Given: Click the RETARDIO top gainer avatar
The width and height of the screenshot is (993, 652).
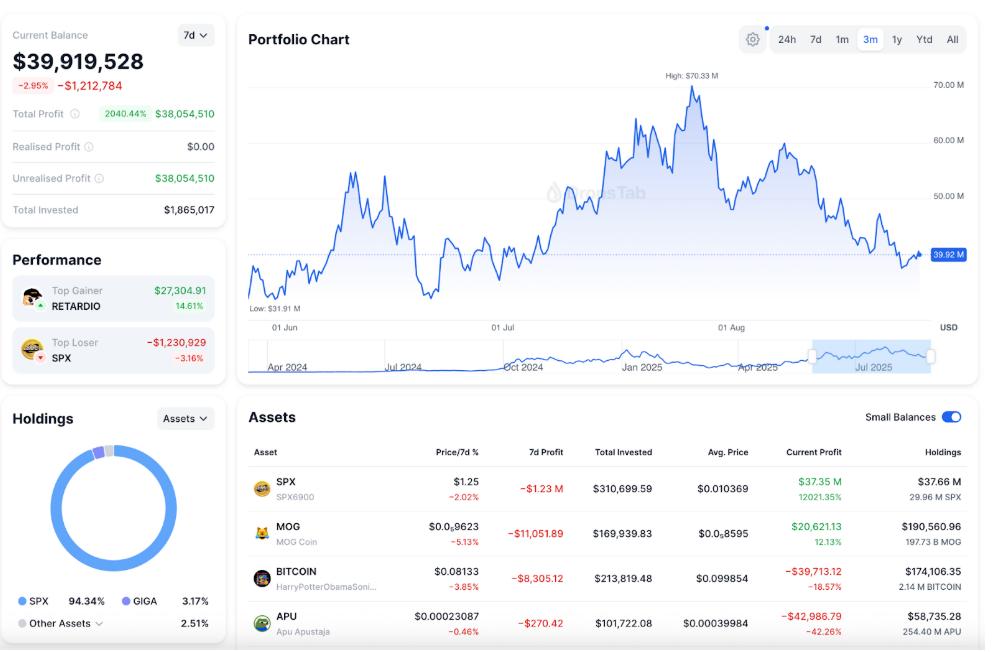Looking at the screenshot, I should pyautogui.click(x=33, y=298).
